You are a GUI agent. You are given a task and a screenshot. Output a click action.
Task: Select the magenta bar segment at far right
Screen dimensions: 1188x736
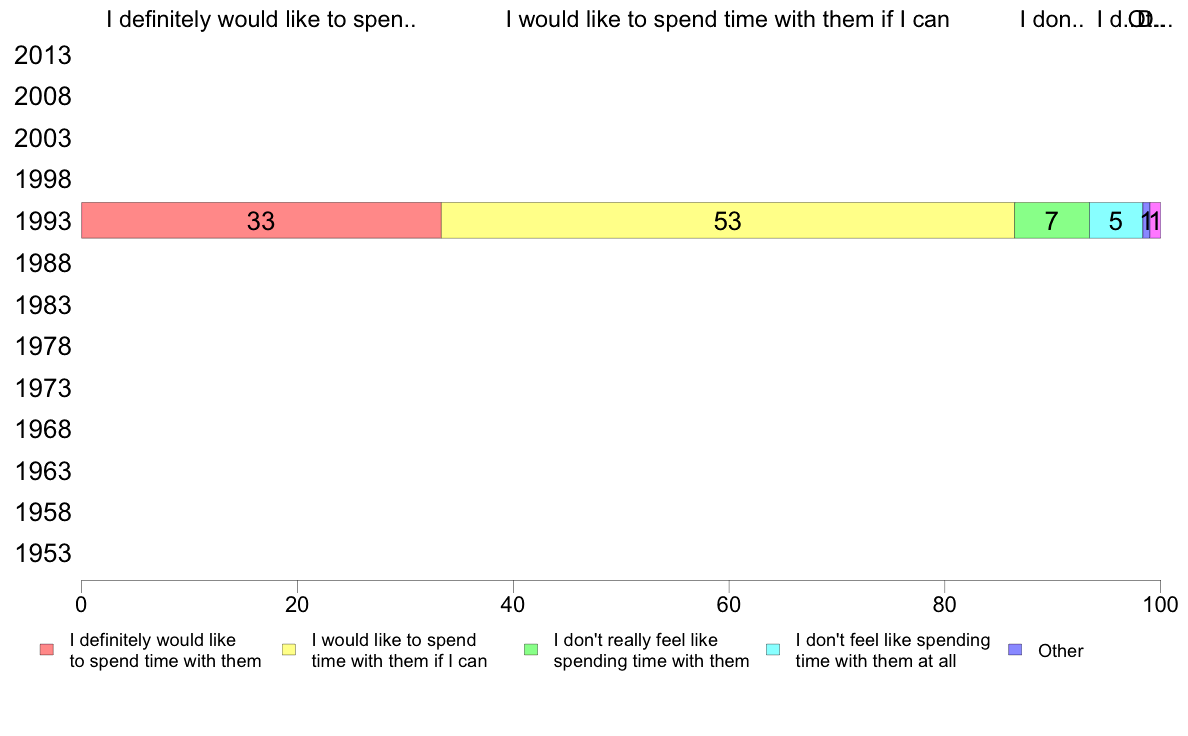(1155, 221)
